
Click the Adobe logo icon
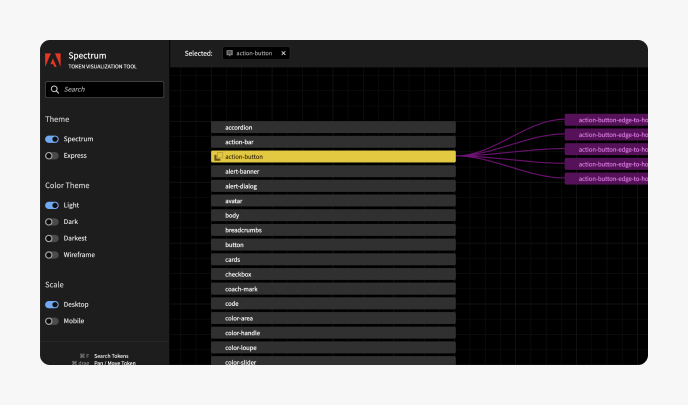click(53, 60)
